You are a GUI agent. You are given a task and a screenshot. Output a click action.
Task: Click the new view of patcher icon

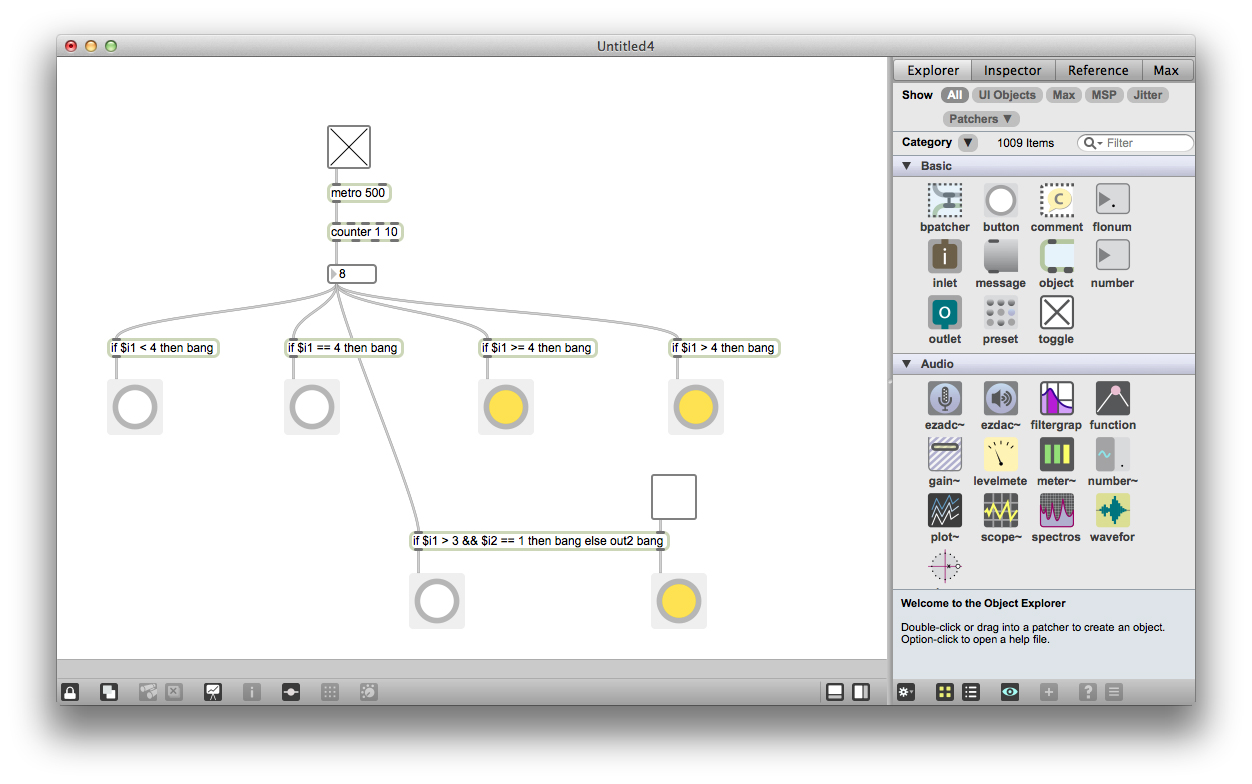point(109,691)
